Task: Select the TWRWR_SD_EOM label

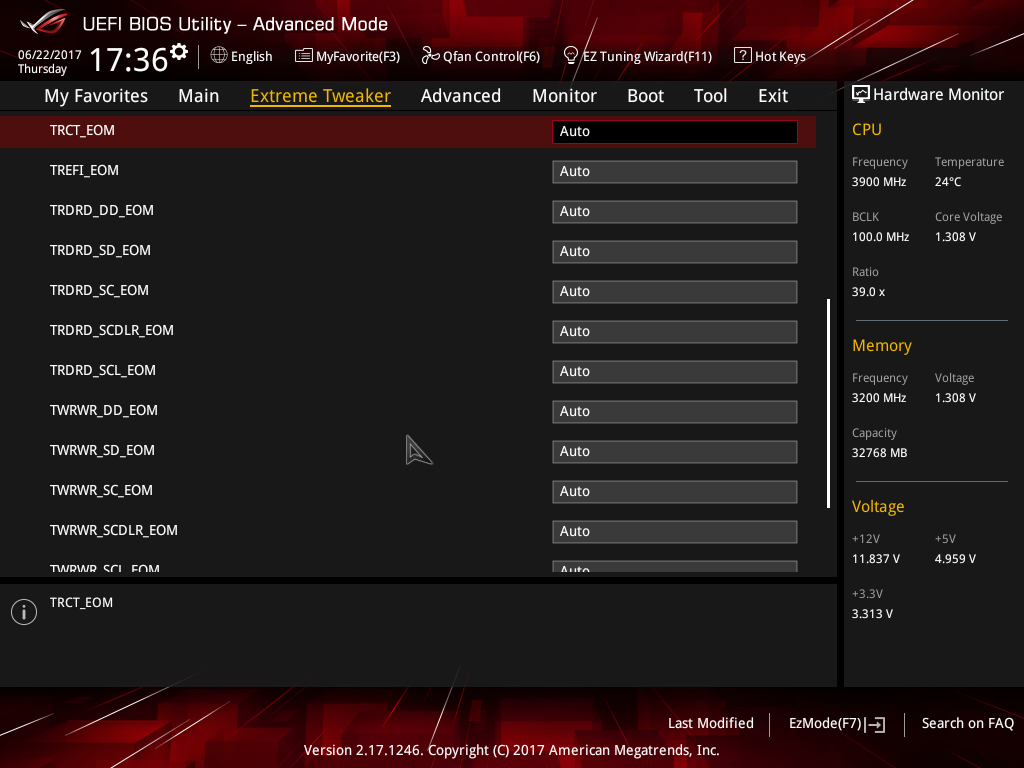Action: [103, 450]
